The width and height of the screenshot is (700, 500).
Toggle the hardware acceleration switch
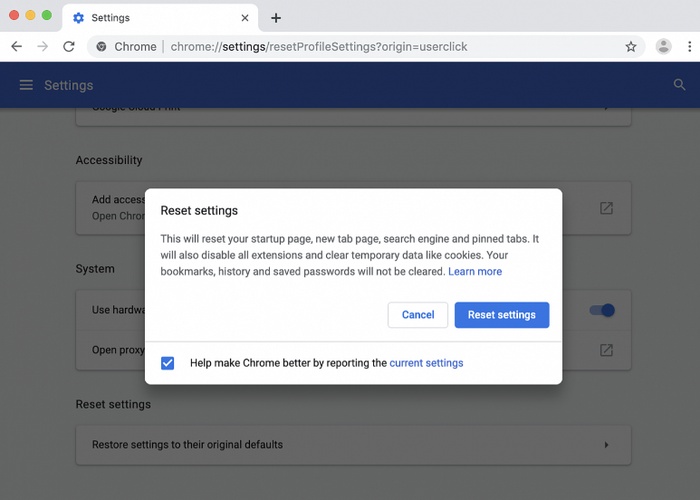pyautogui.click(x=602, y=310)
